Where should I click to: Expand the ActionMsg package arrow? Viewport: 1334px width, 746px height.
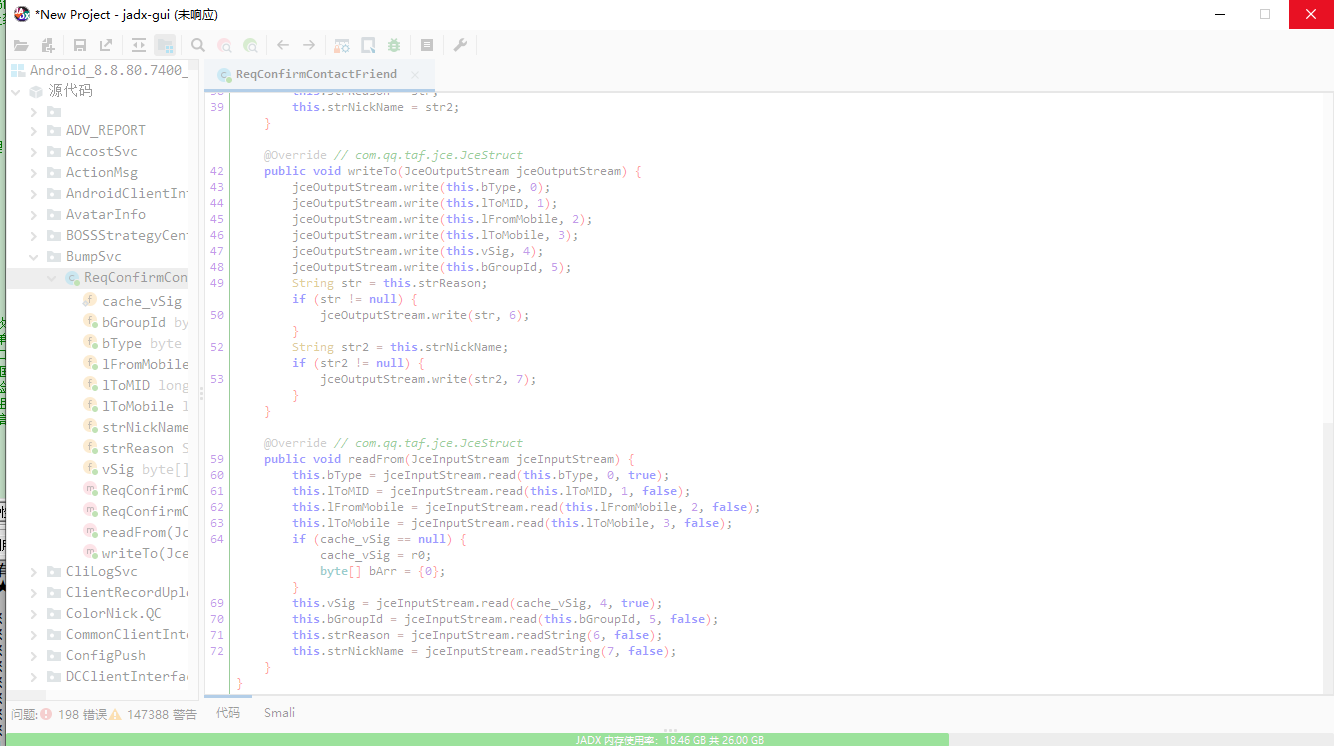coord(34,173)
